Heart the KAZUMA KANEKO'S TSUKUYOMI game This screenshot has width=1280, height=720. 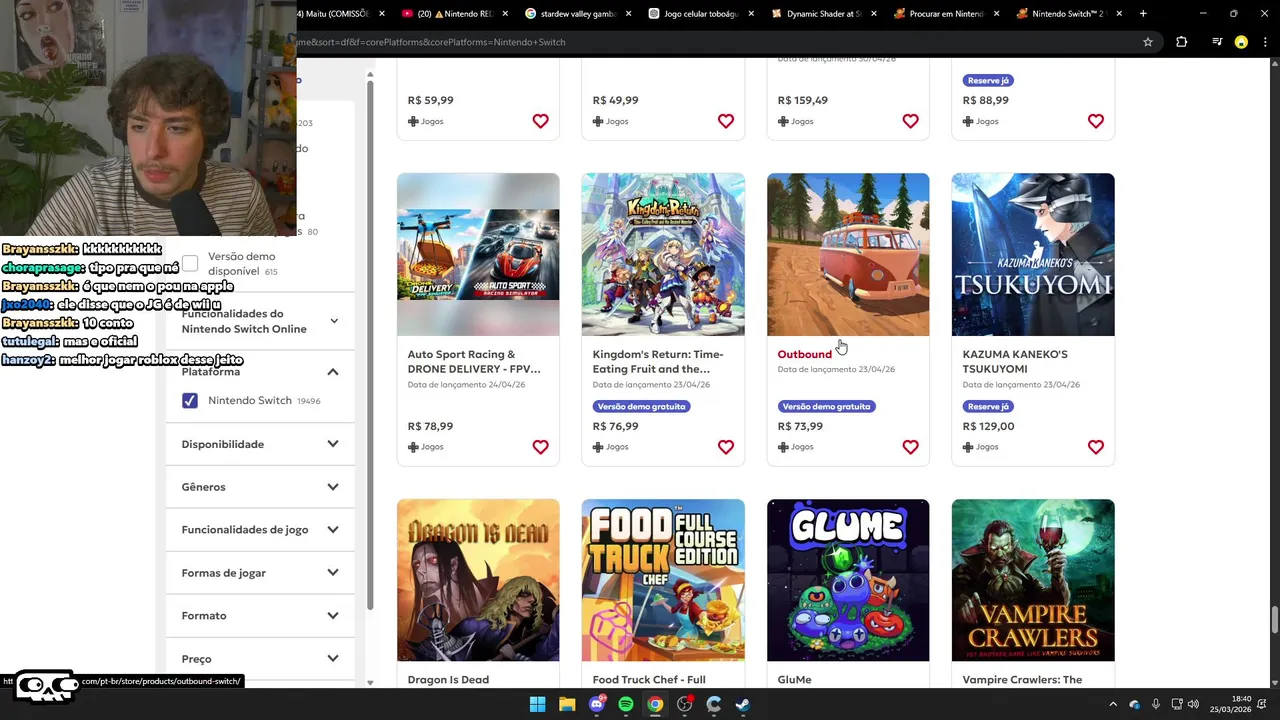click(x=1095, y=447)
